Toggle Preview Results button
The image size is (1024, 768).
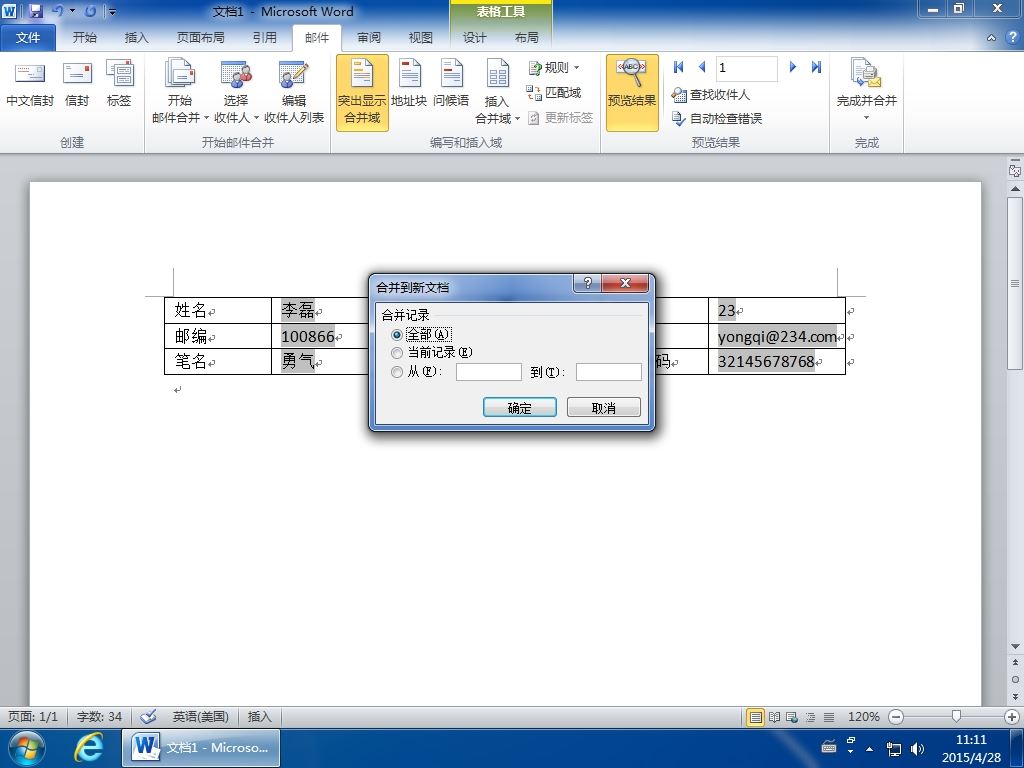coord(632,93)
